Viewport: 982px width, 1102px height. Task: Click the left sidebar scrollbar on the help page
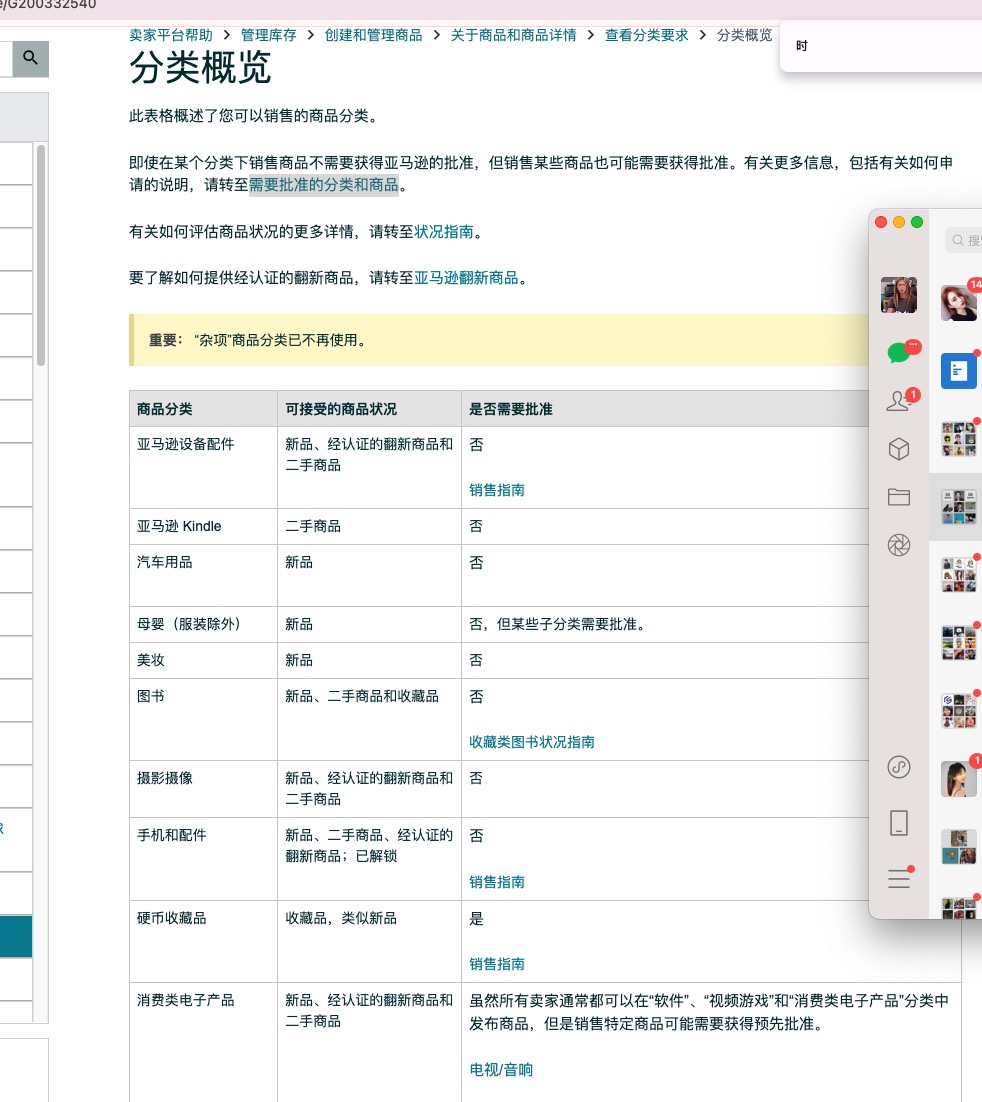tap(41, 255)
